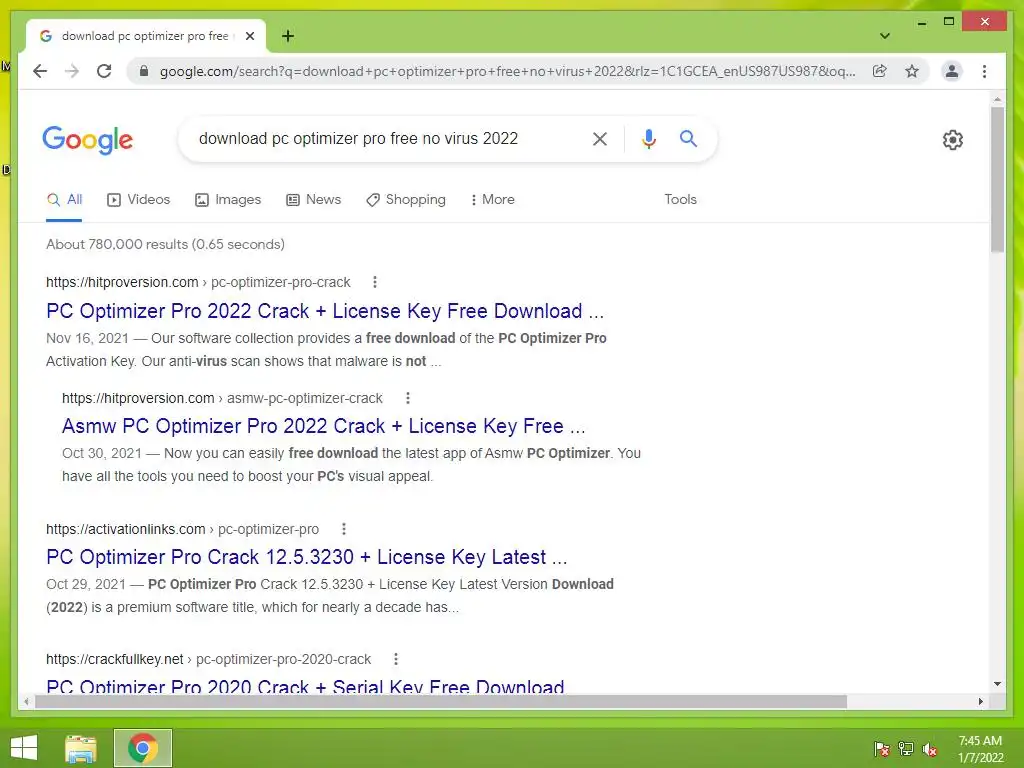Switch to Images results
The height and width of the screenshot is (768, 1024).
pyautogui.click(x=228, y=200)
